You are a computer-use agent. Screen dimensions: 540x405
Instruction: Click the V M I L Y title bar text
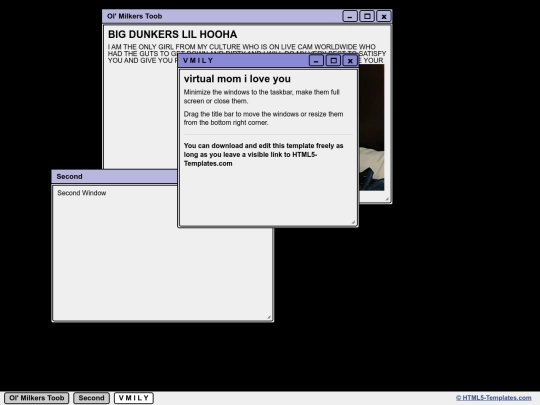tap(198, 61)
